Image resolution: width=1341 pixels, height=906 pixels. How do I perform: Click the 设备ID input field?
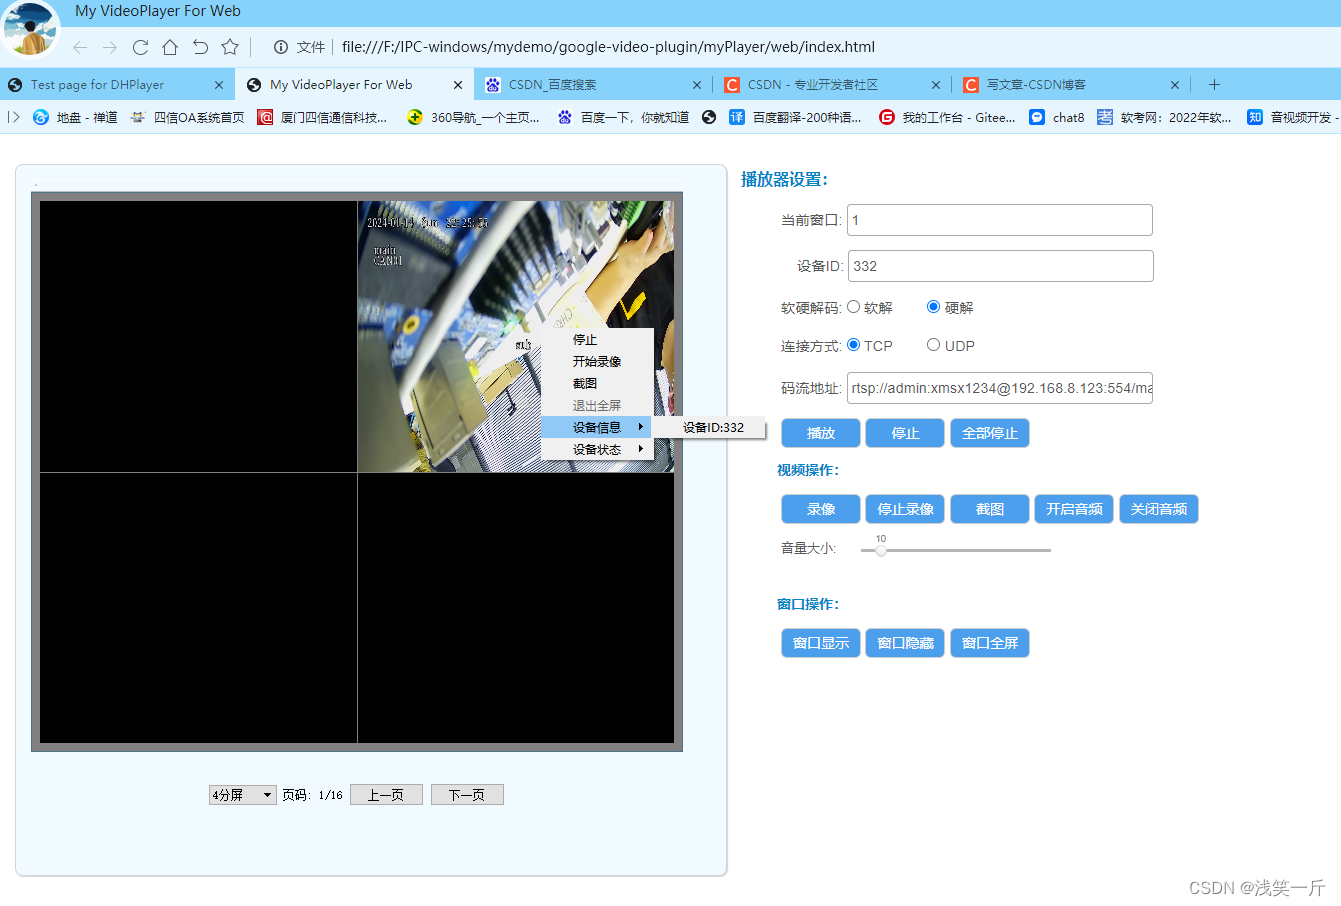coord(1000,266)
